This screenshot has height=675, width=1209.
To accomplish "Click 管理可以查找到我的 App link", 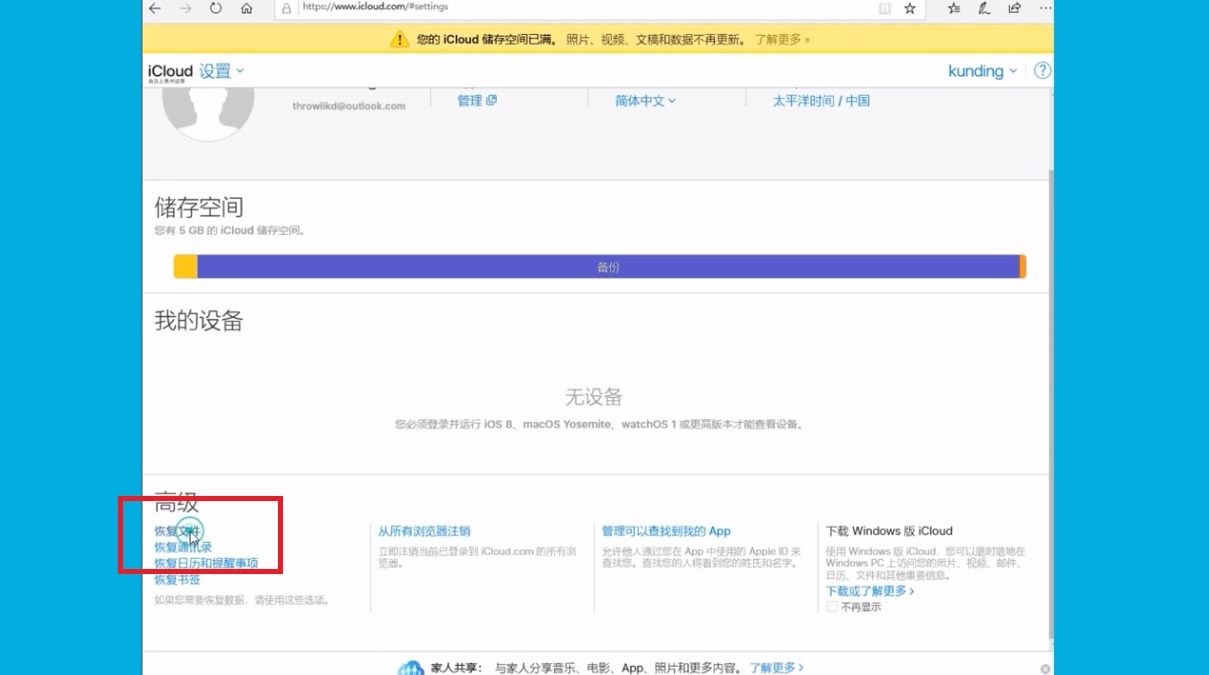I will (666, 531).
